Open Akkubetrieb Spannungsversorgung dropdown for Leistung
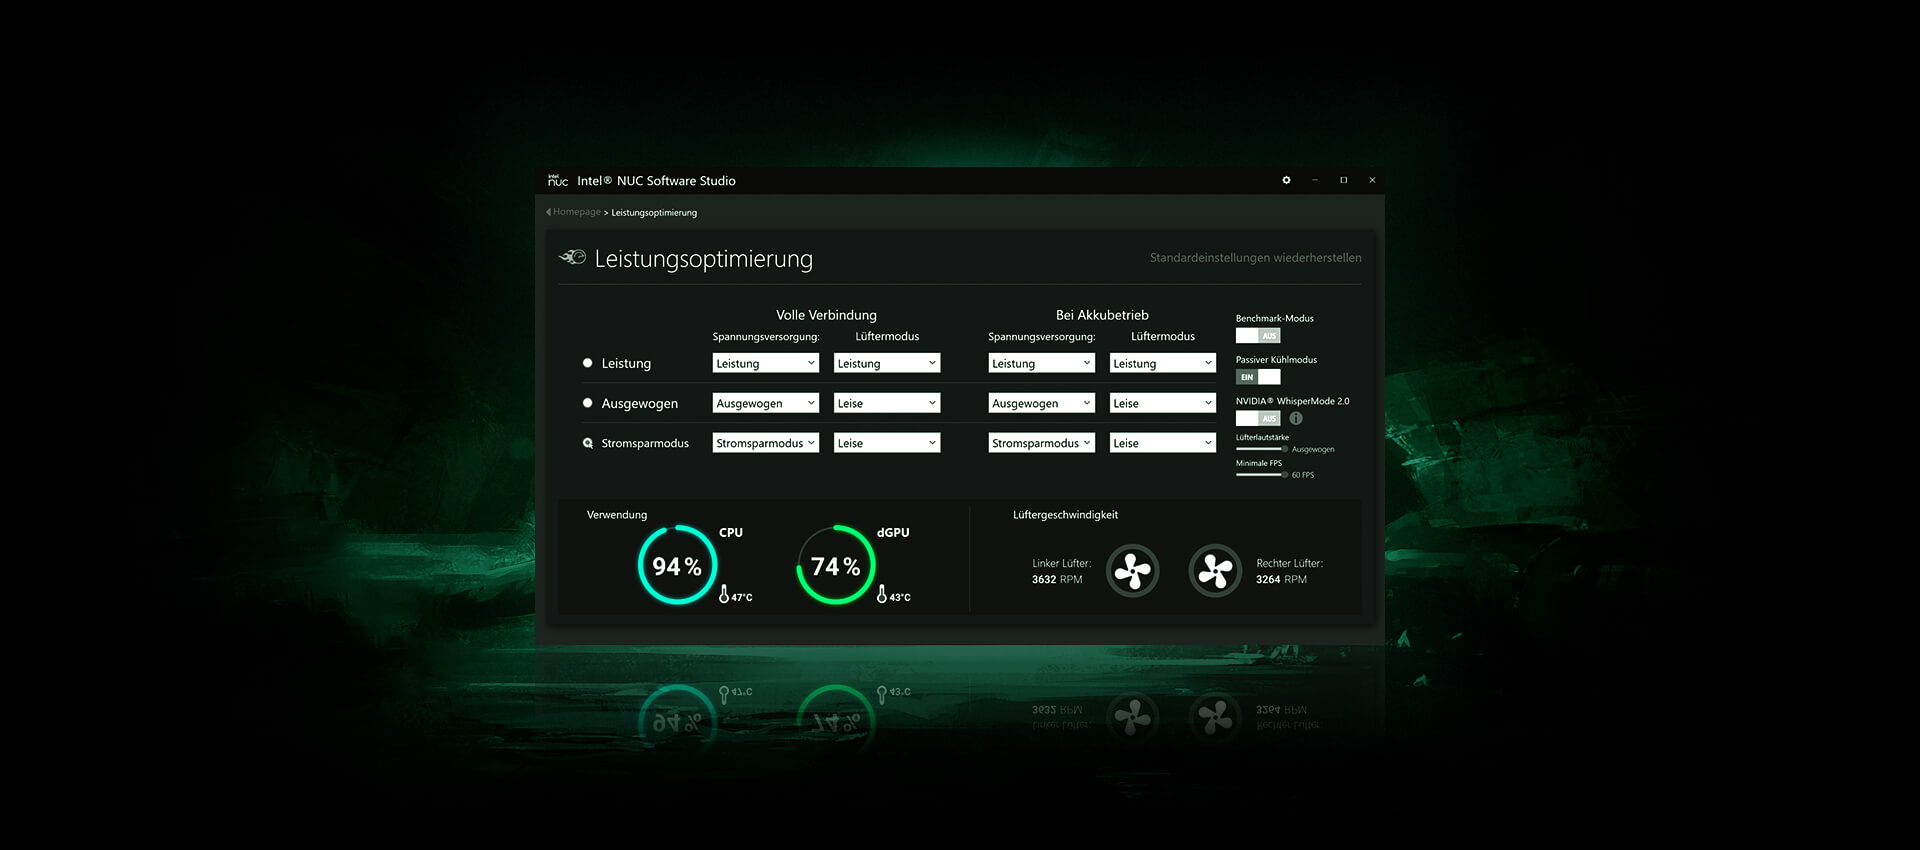 1042,363
